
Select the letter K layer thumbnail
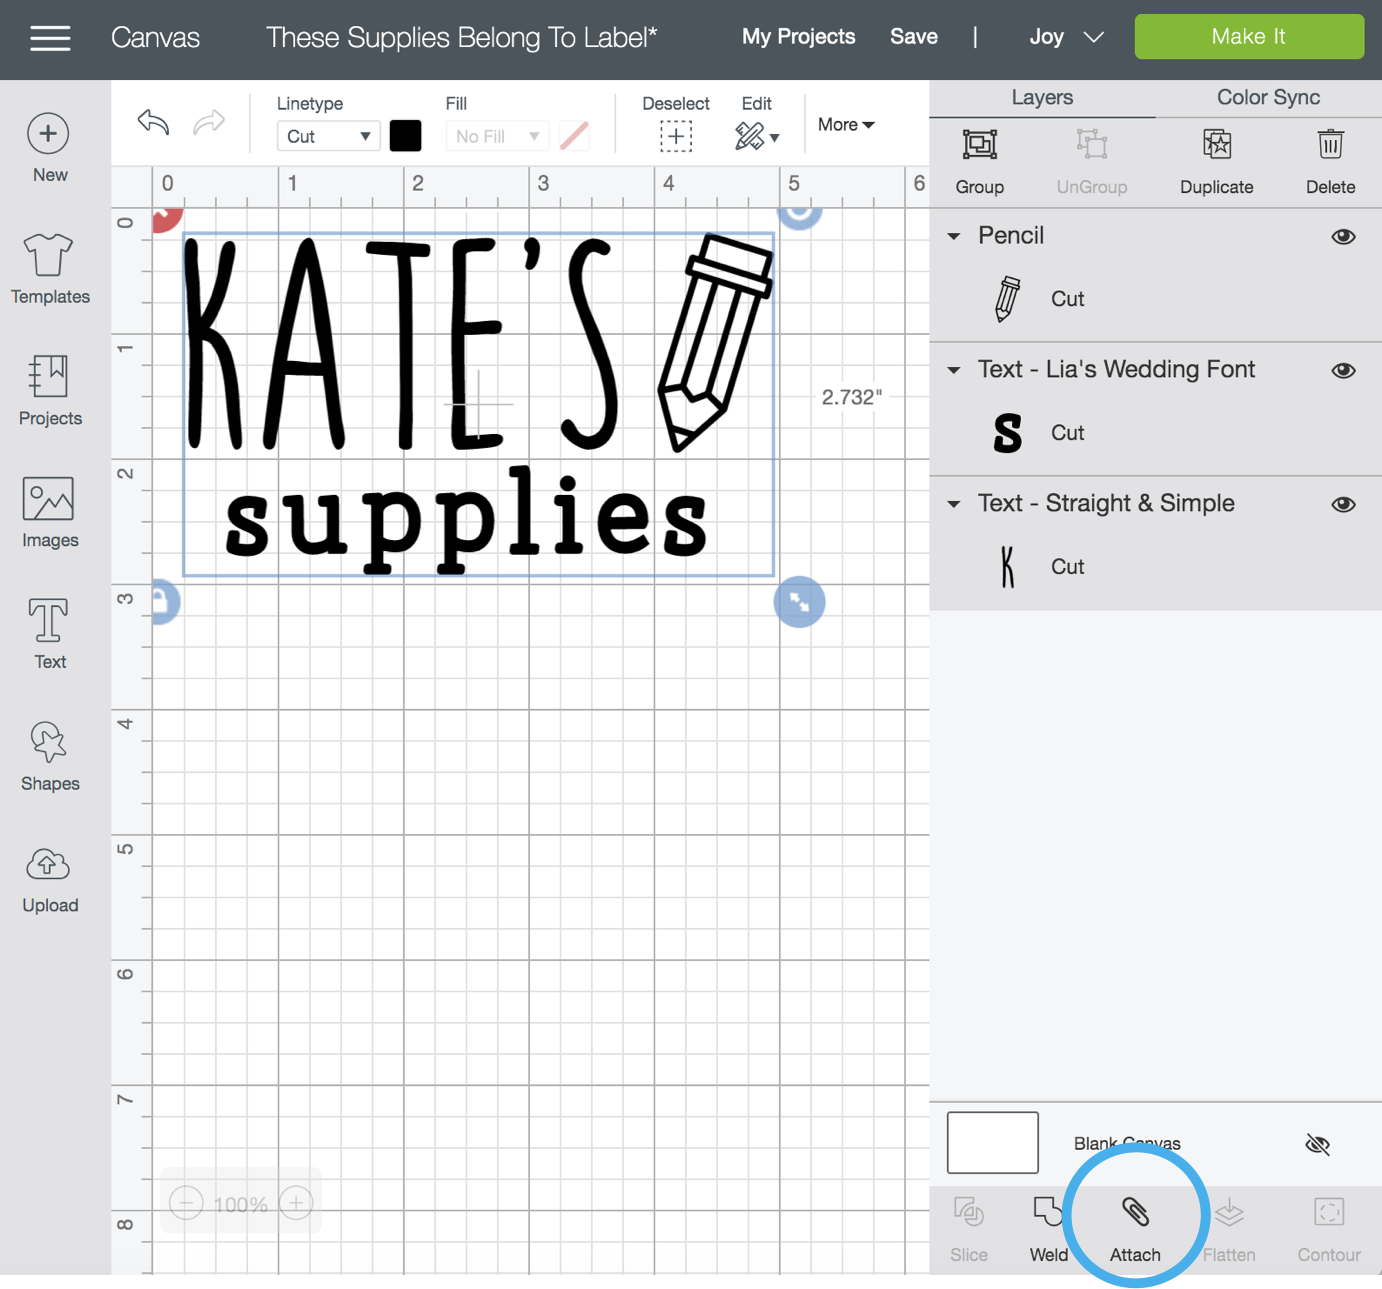[x=1008, y=567]
